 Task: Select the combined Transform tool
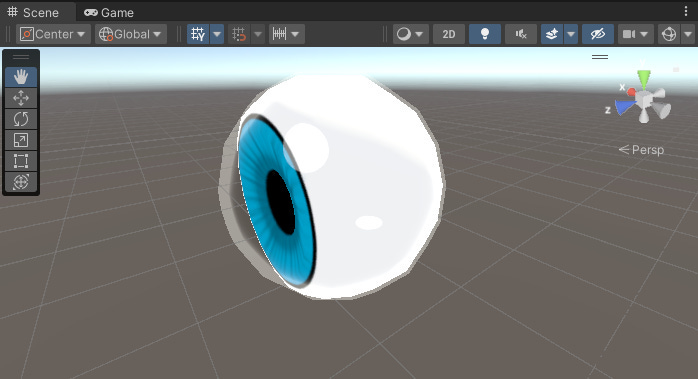coord(21,182)
